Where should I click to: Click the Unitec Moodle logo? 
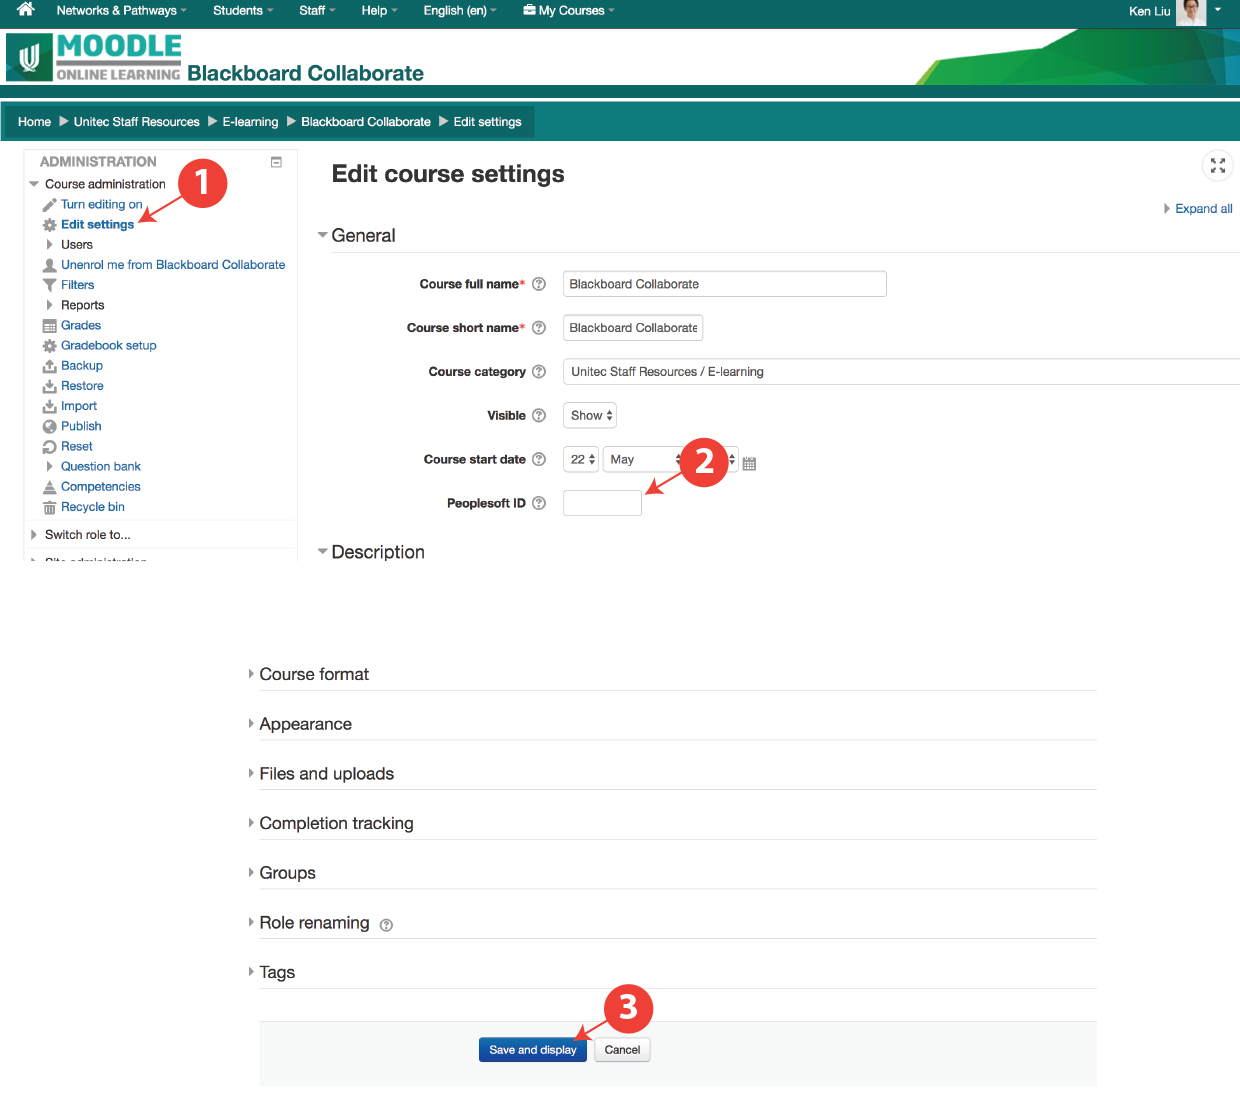coord(94,57)
